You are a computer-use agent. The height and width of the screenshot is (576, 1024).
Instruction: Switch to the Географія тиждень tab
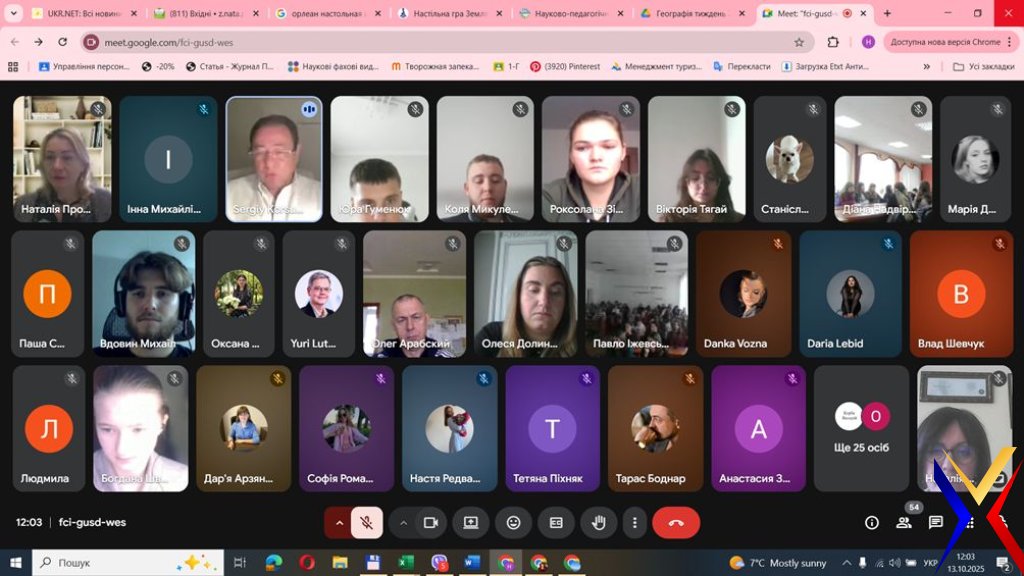click(x=690, y=14)
